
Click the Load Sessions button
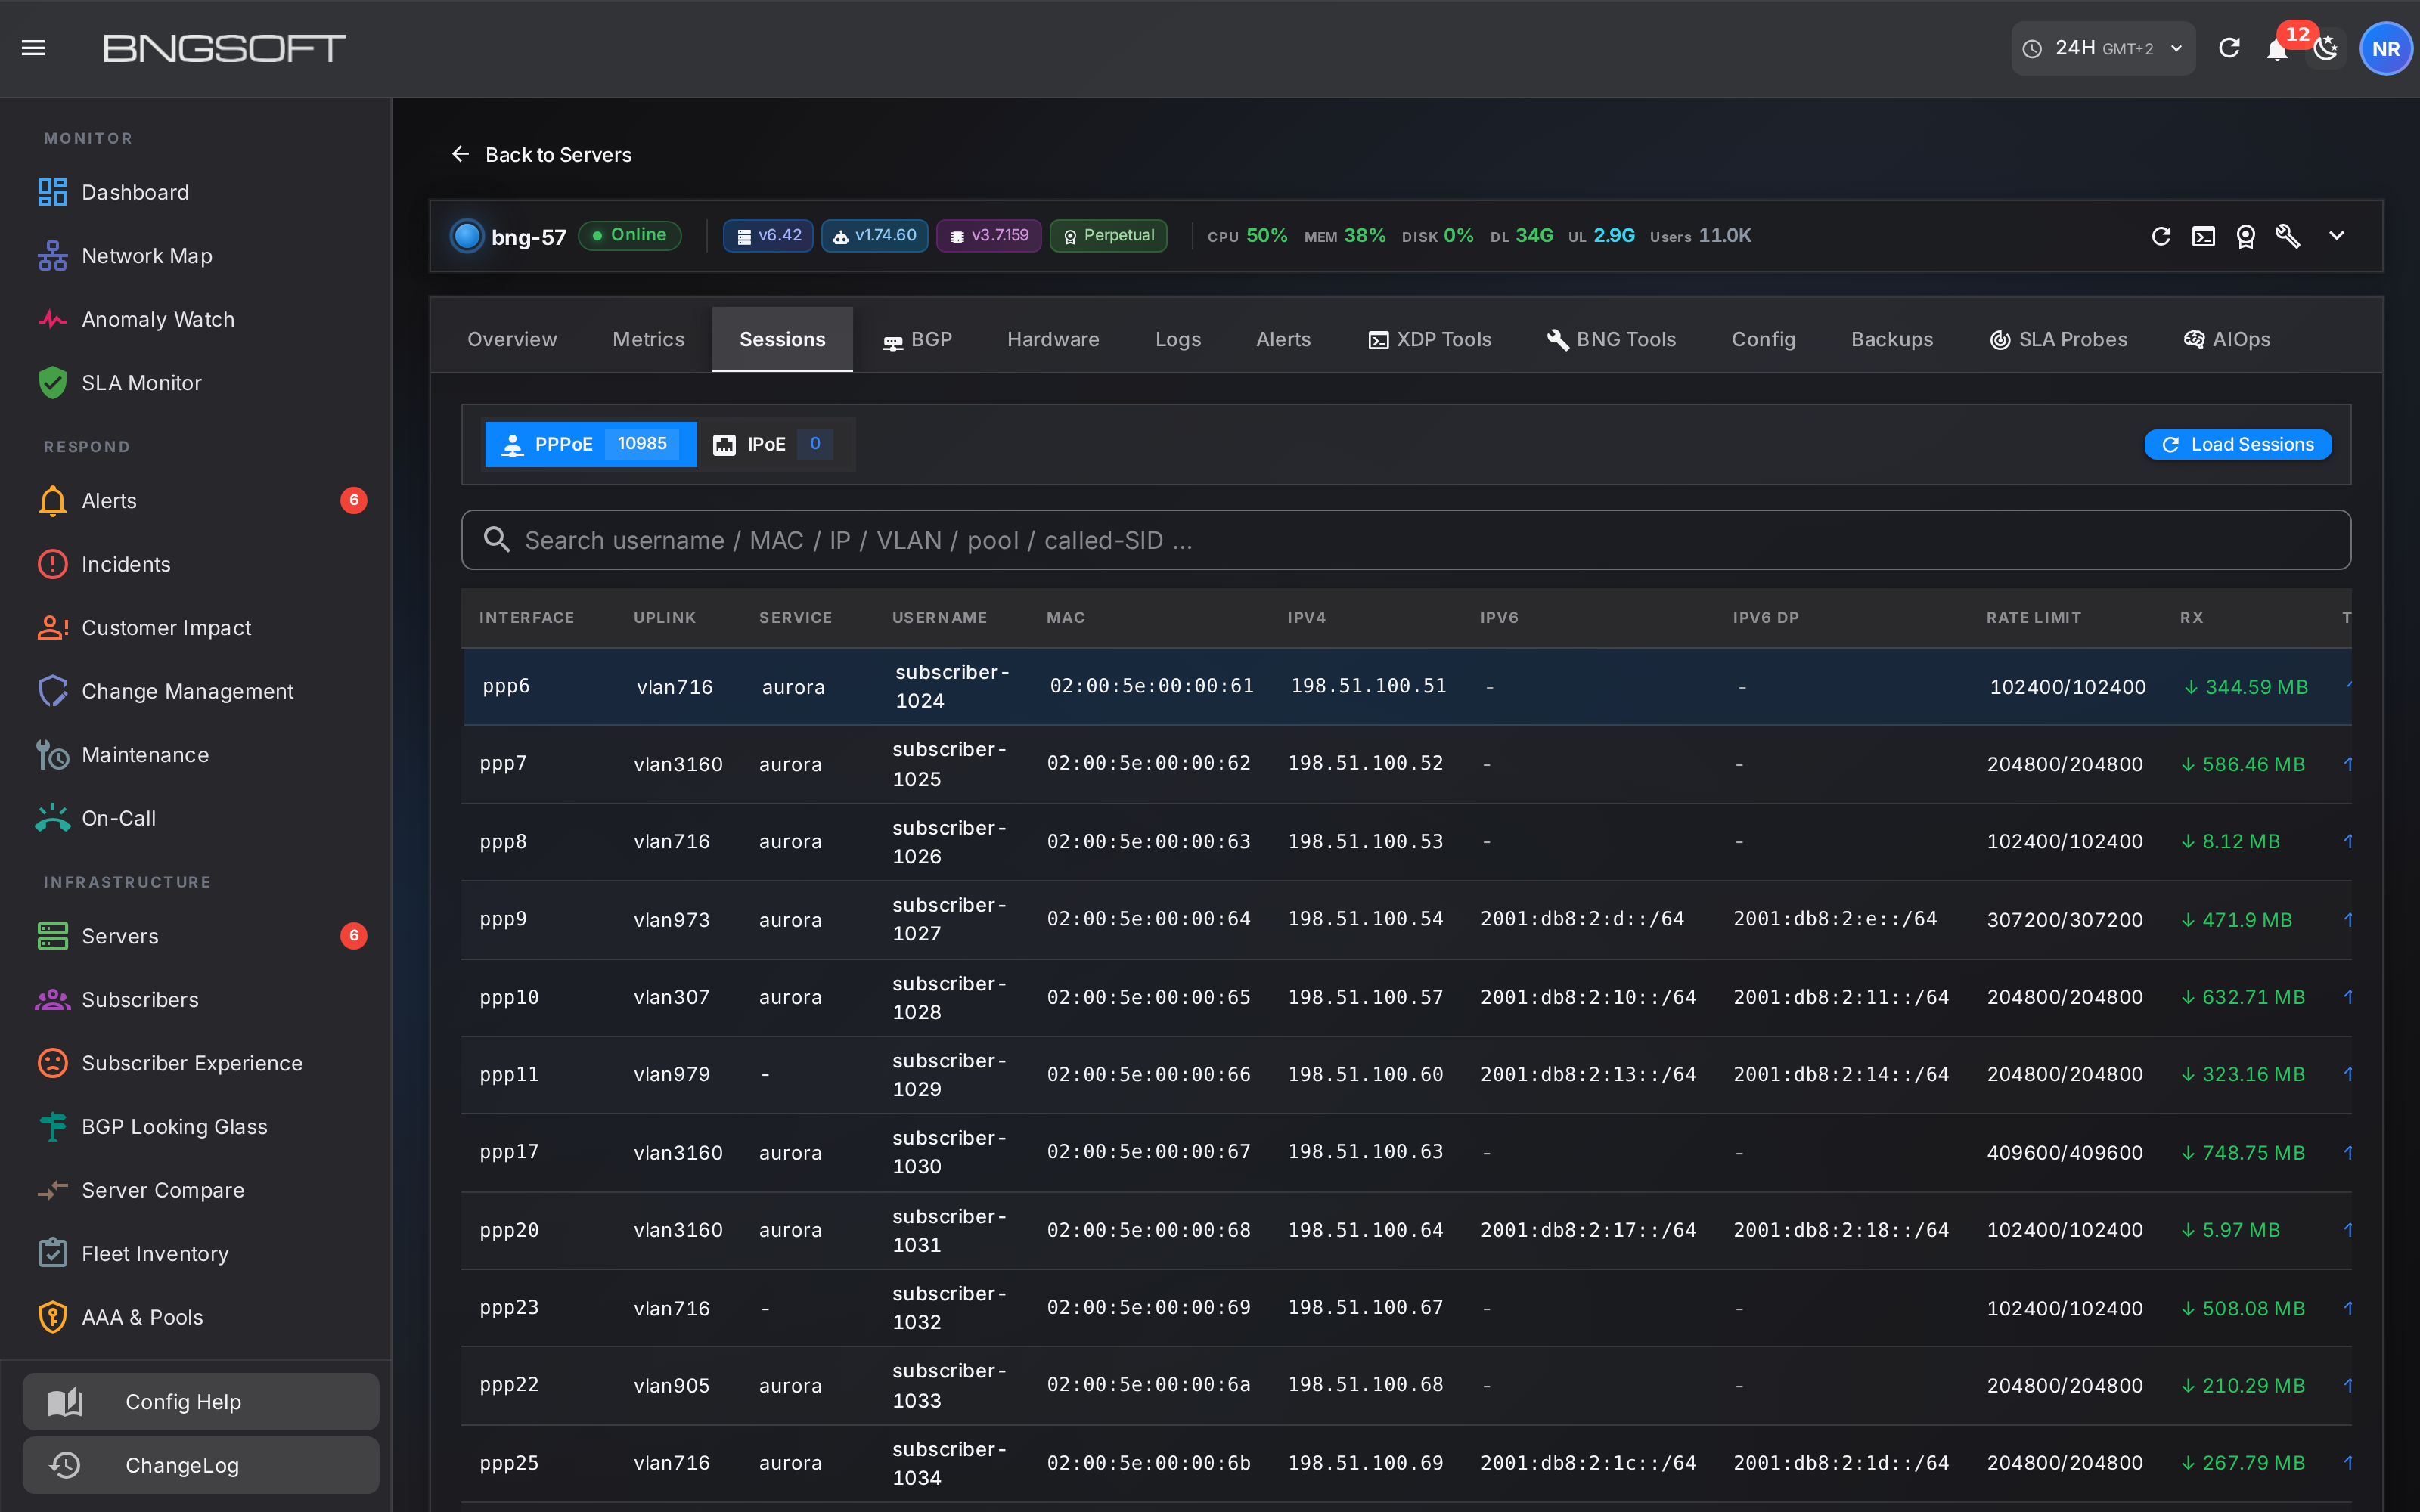(x=2238, y=444)
